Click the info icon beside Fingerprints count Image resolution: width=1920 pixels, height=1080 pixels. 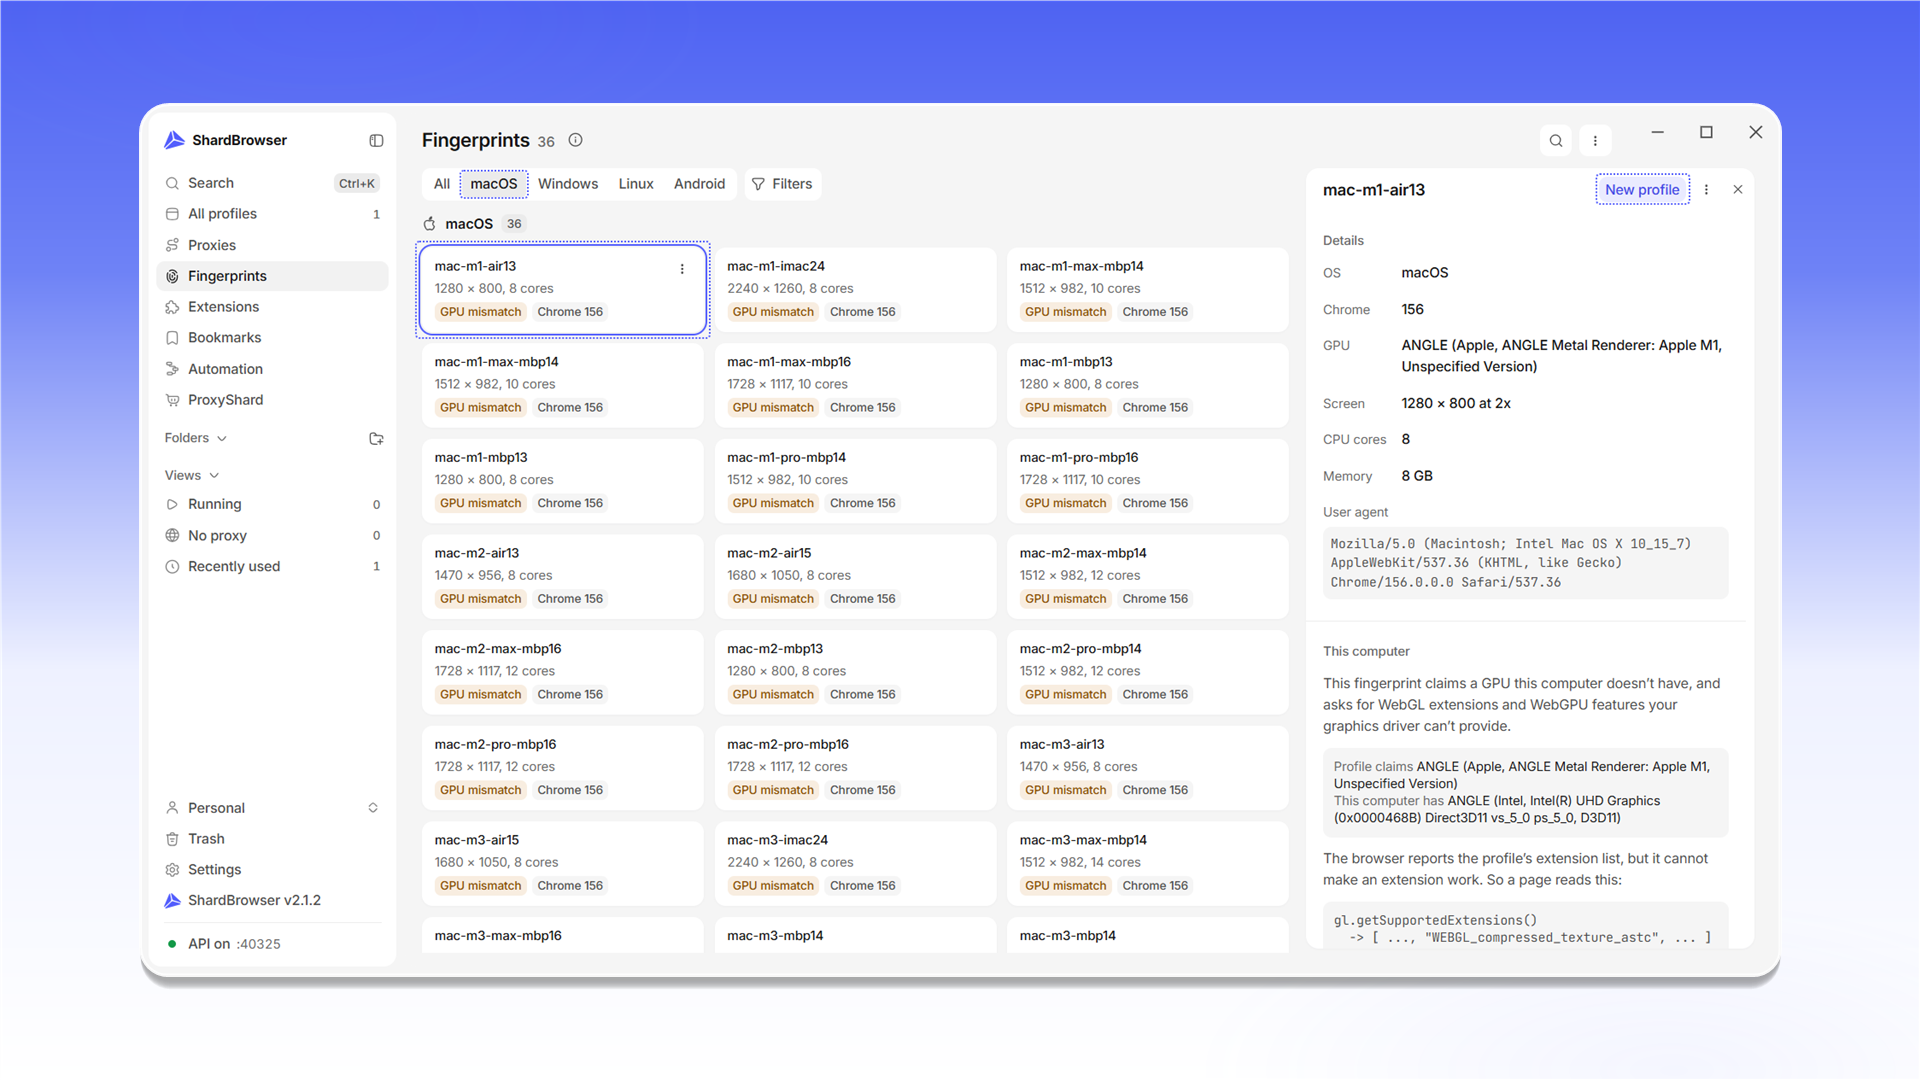point(575,140)
